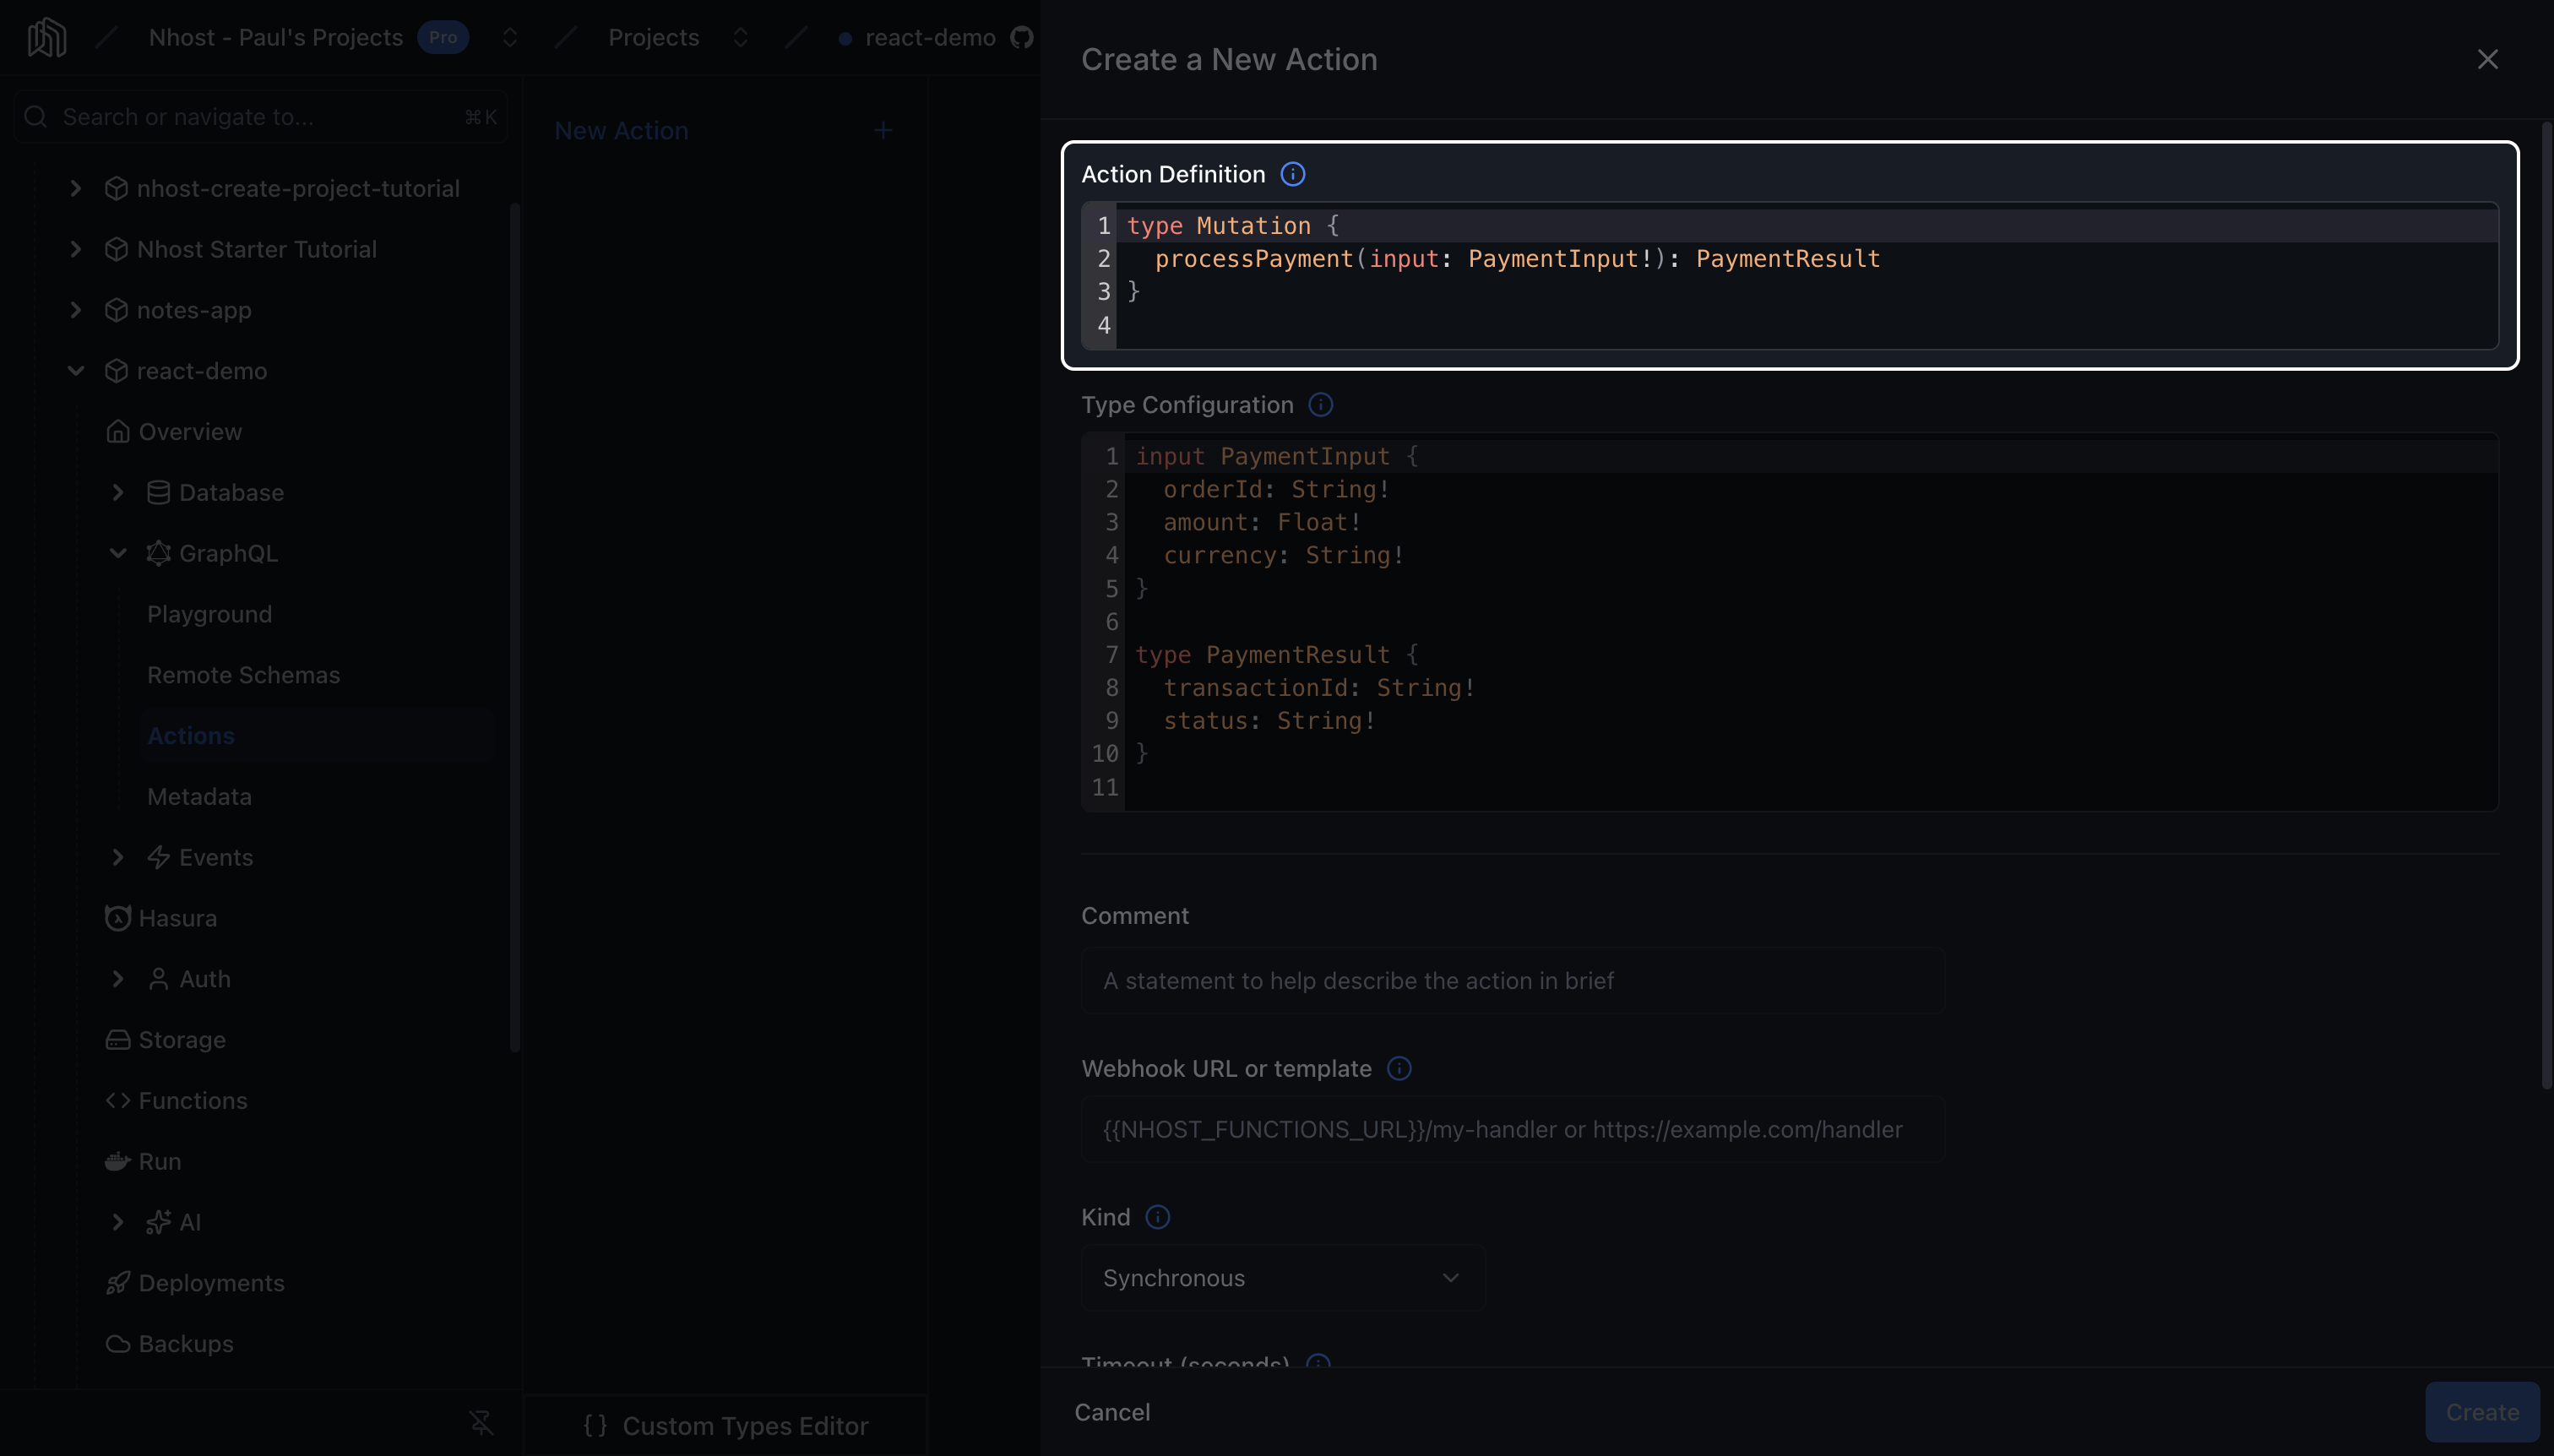The image size is (2554, 1456).
Task: Open the Overview page
Action: [x=190, y=432]
